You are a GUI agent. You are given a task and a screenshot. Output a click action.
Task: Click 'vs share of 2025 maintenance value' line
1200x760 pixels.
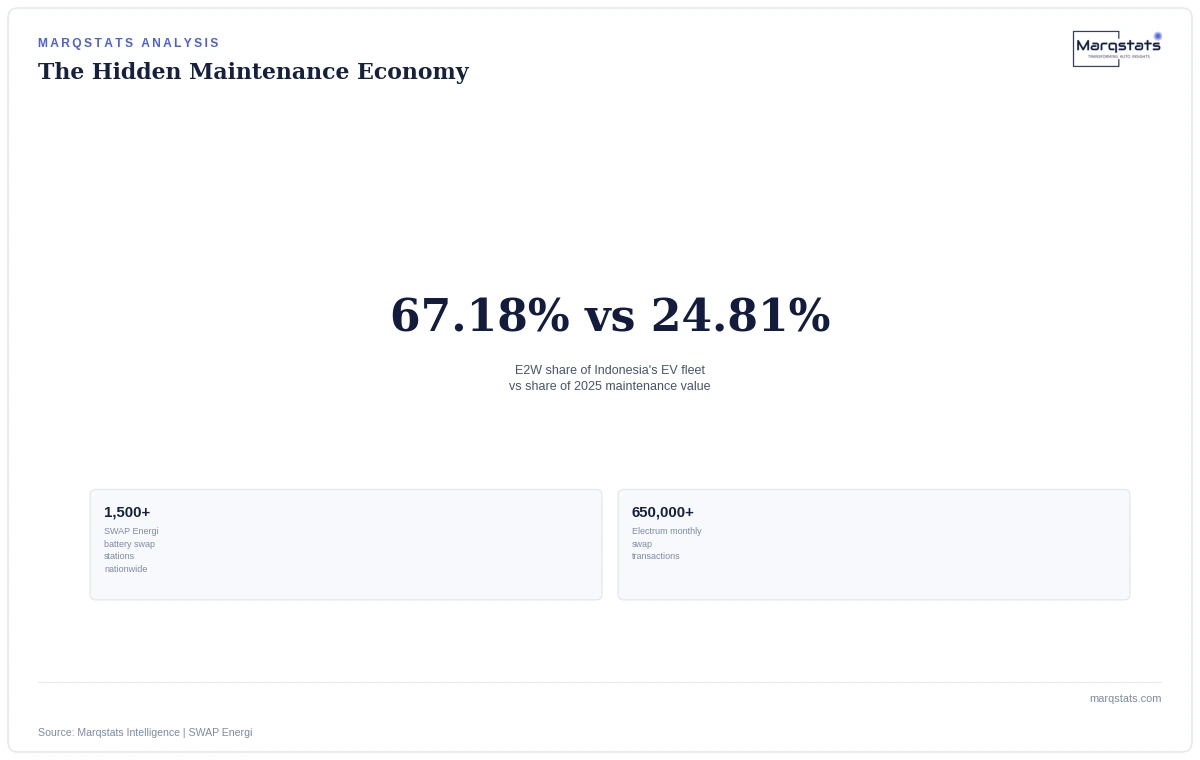coord(610,386)
